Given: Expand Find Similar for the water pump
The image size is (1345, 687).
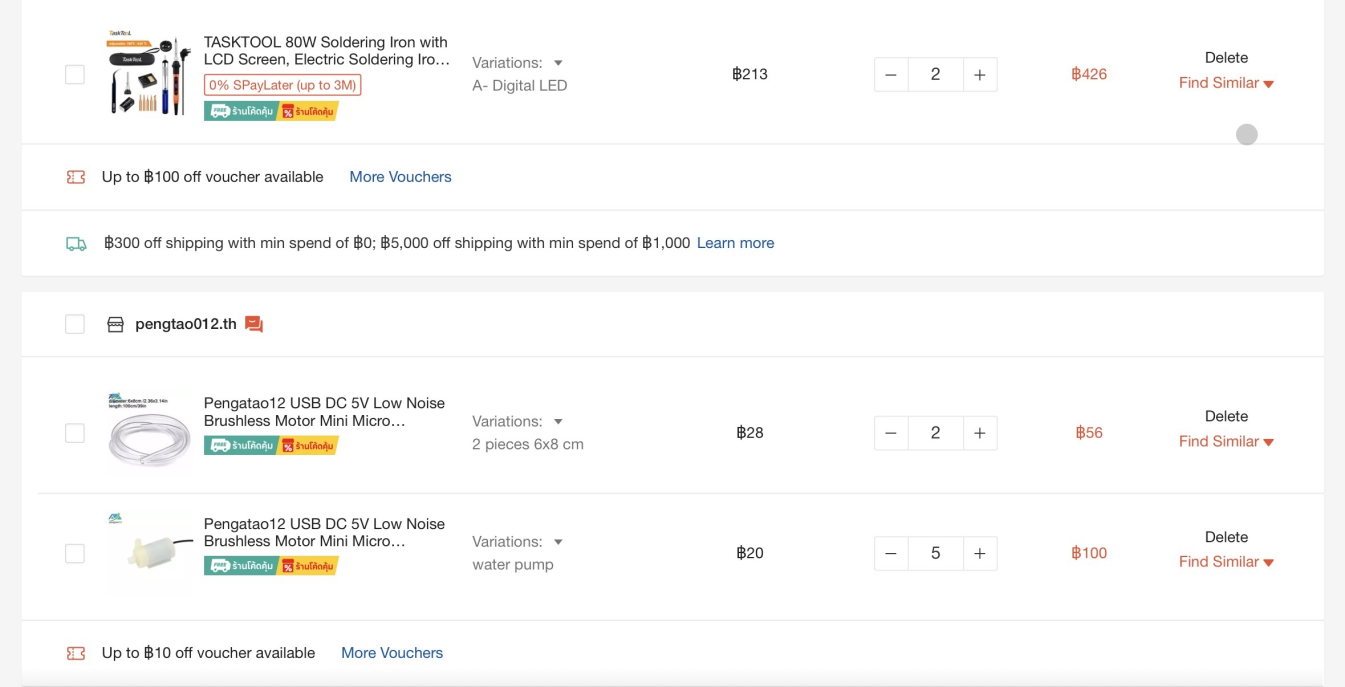Looking at the screenshot, I should pos(1226,562).
